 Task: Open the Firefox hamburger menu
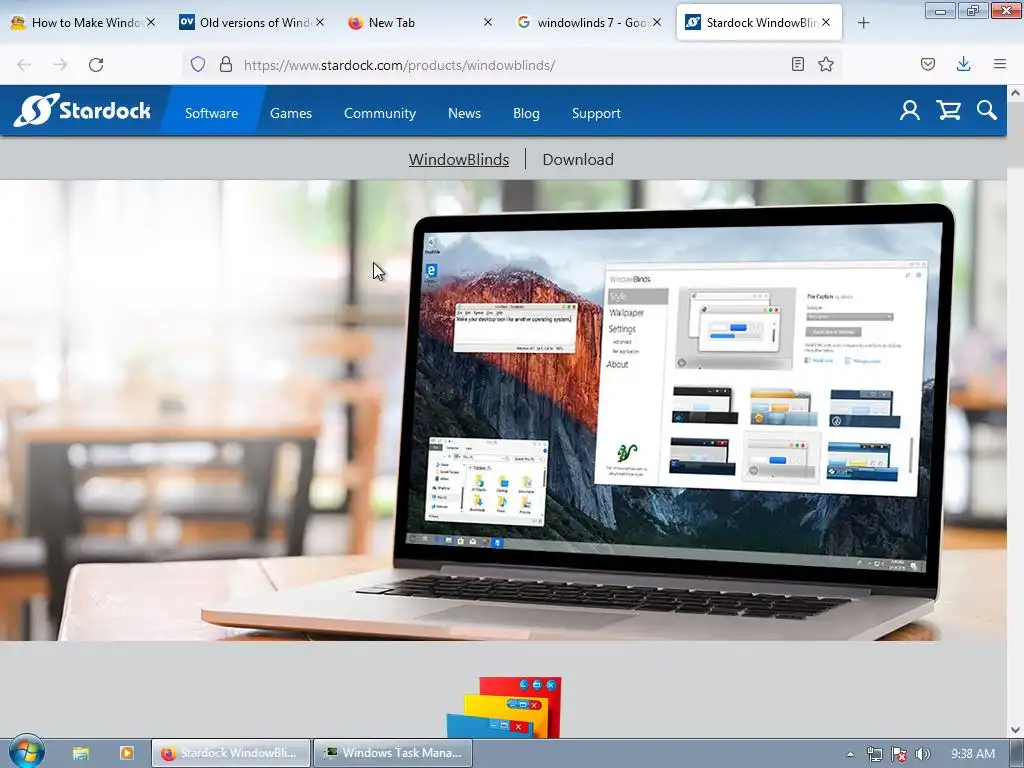(x=1000, y=64)
